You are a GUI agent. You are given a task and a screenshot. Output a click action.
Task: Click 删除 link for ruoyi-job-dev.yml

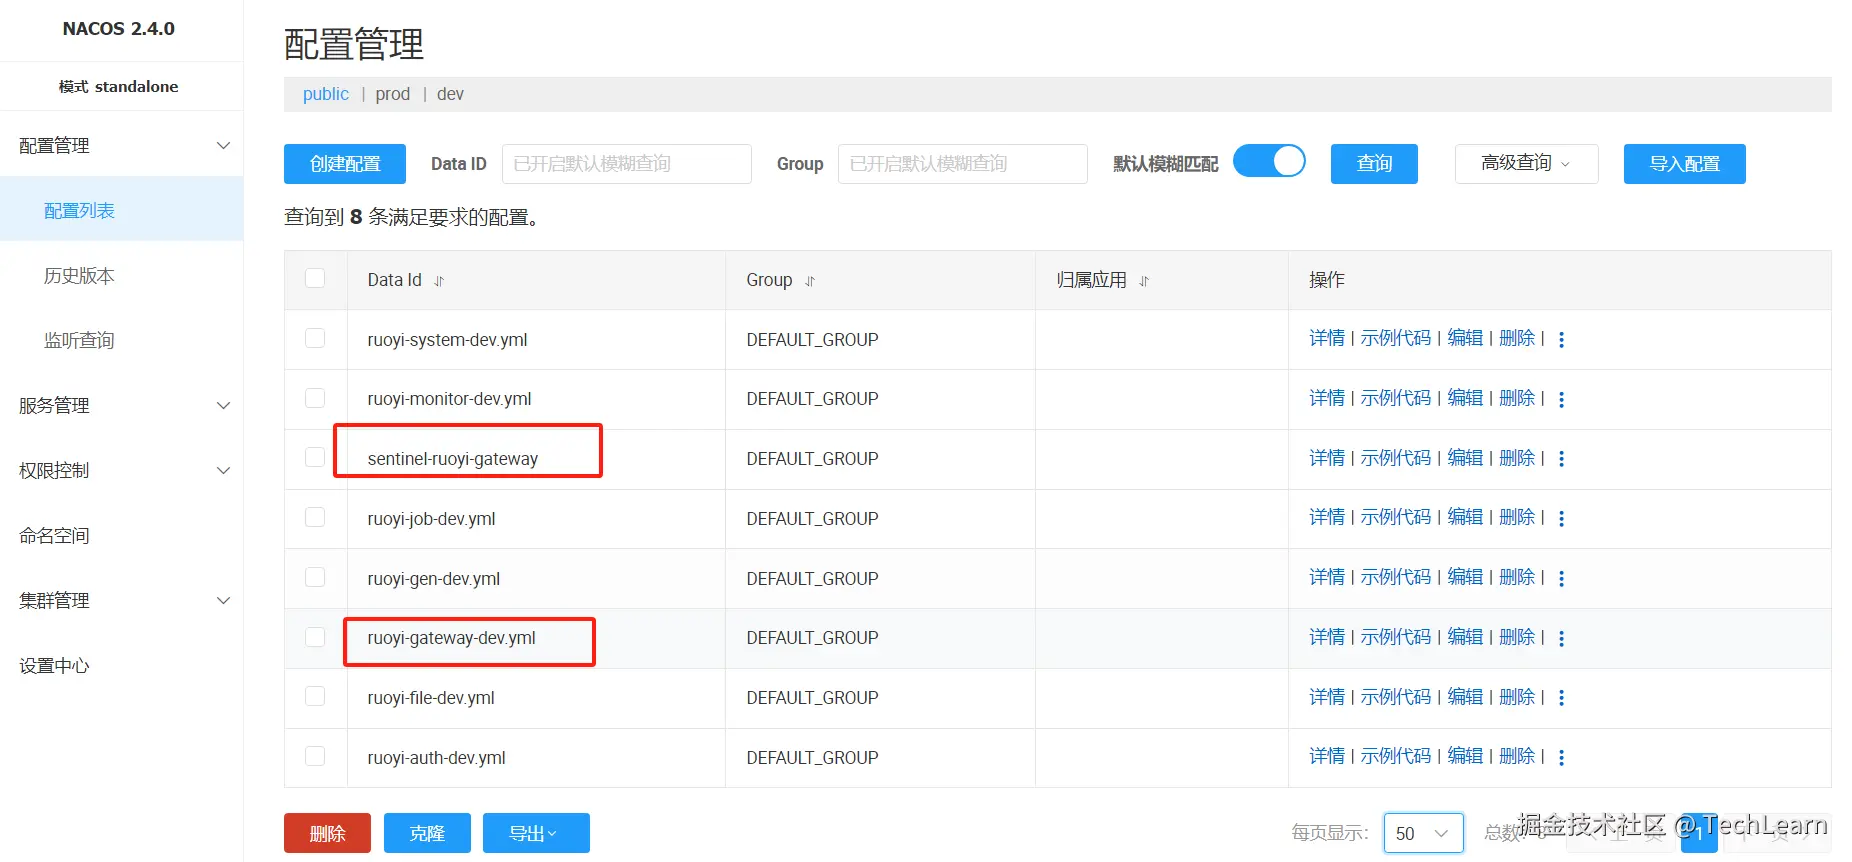click(1517, 517)
